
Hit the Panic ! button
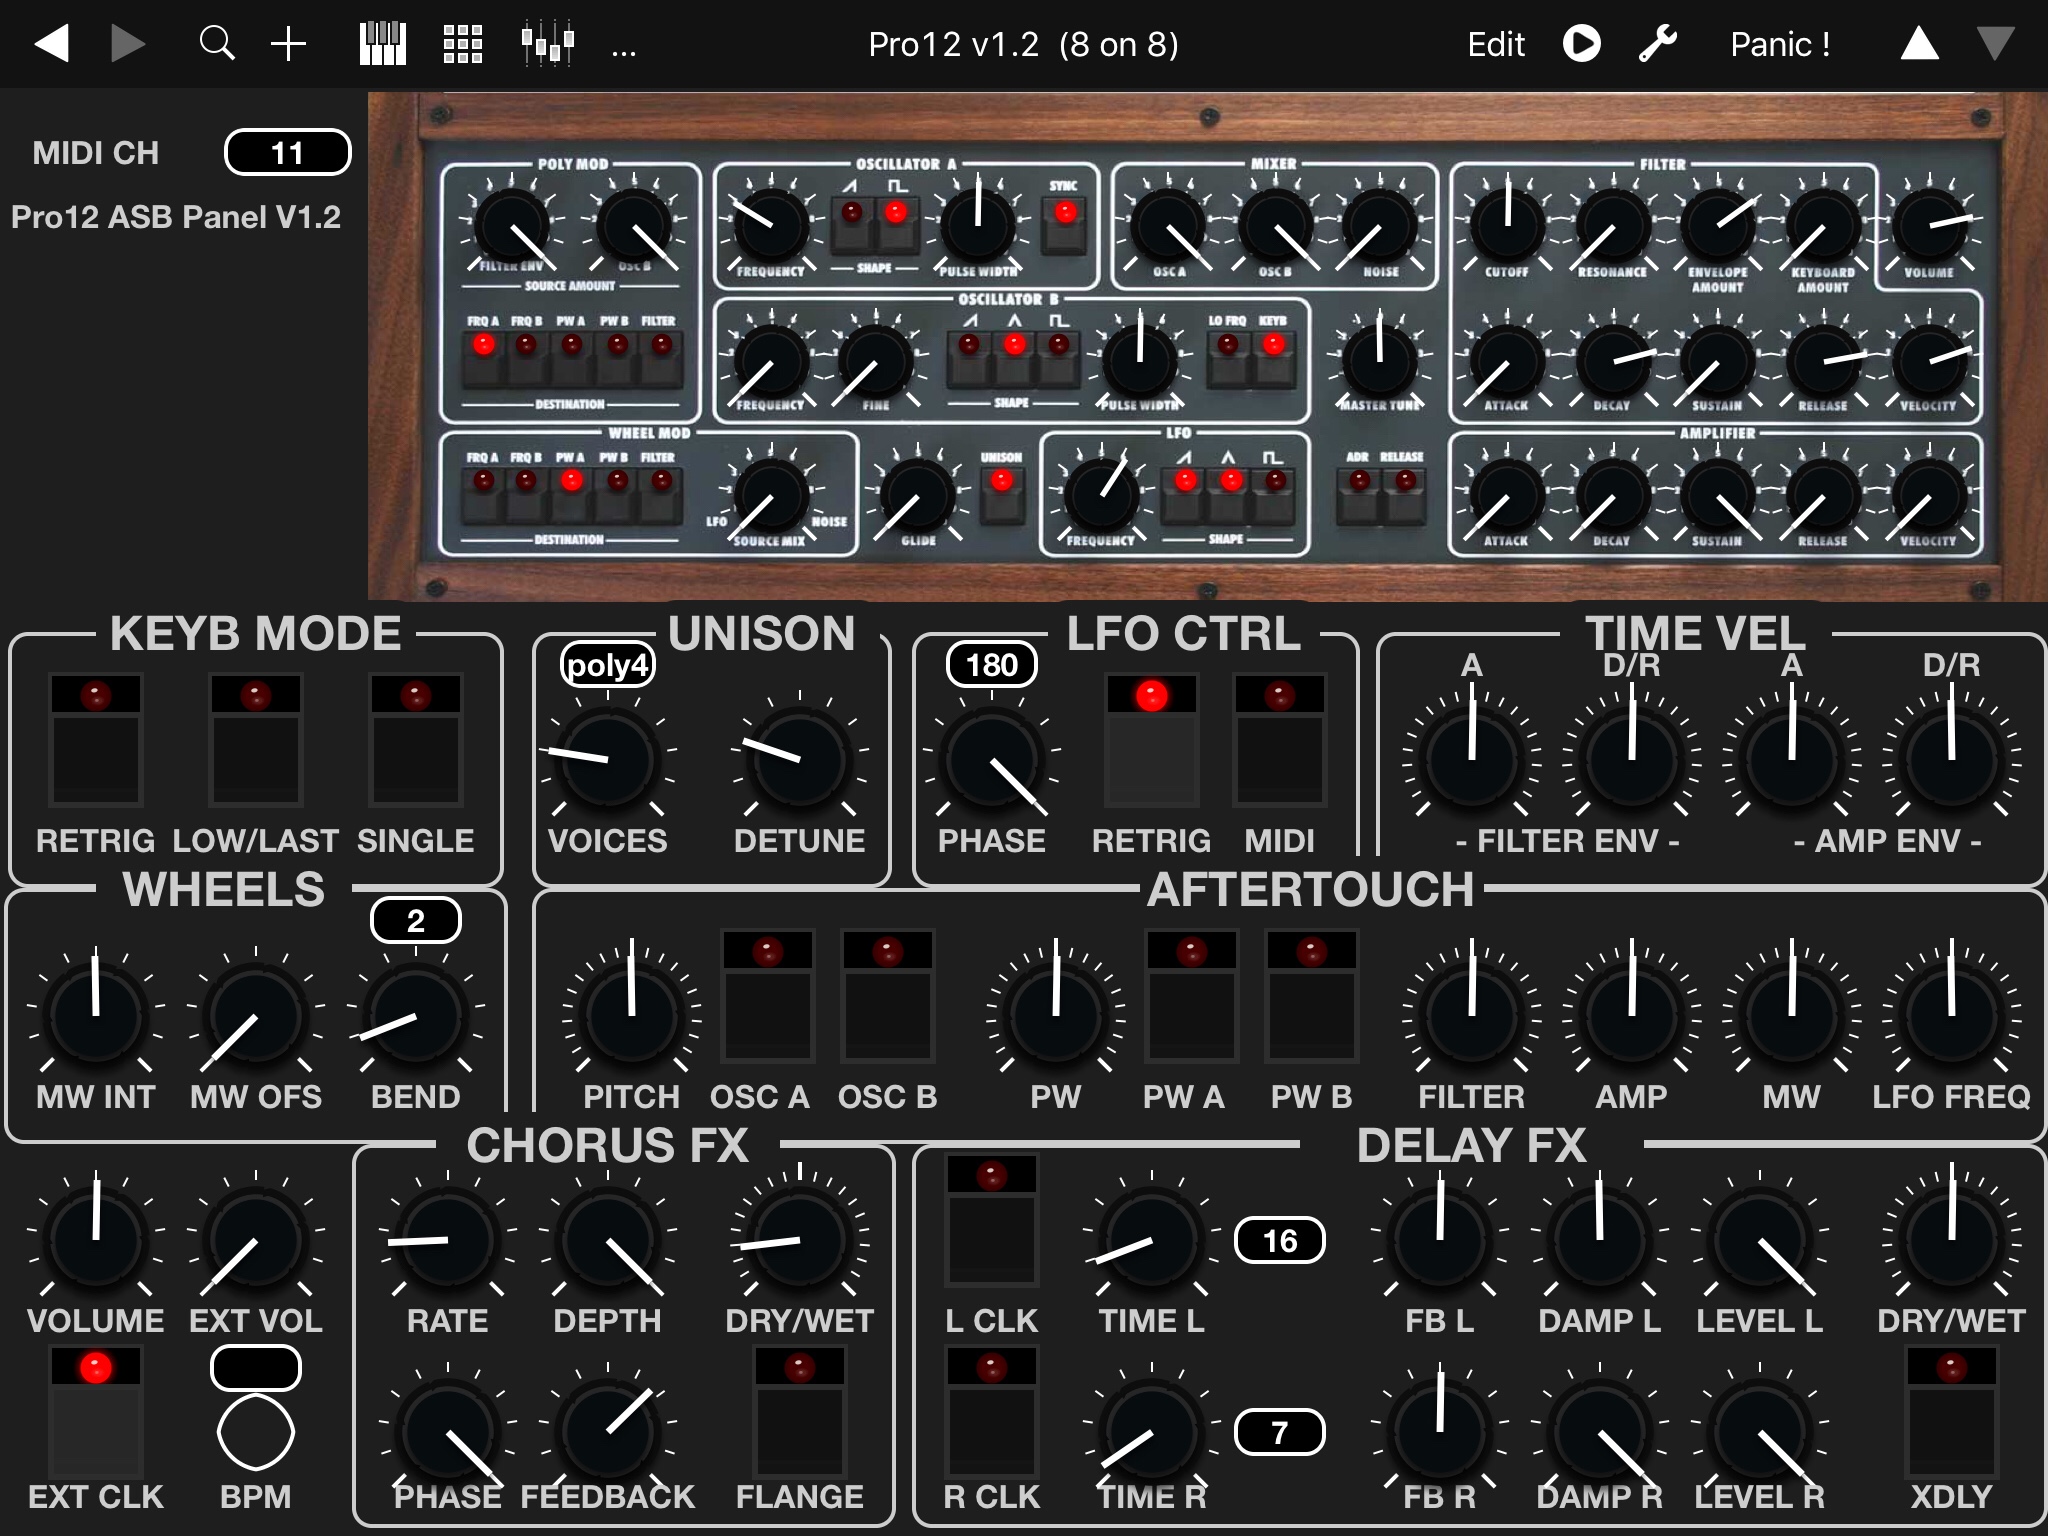[x=1781, y=44]
